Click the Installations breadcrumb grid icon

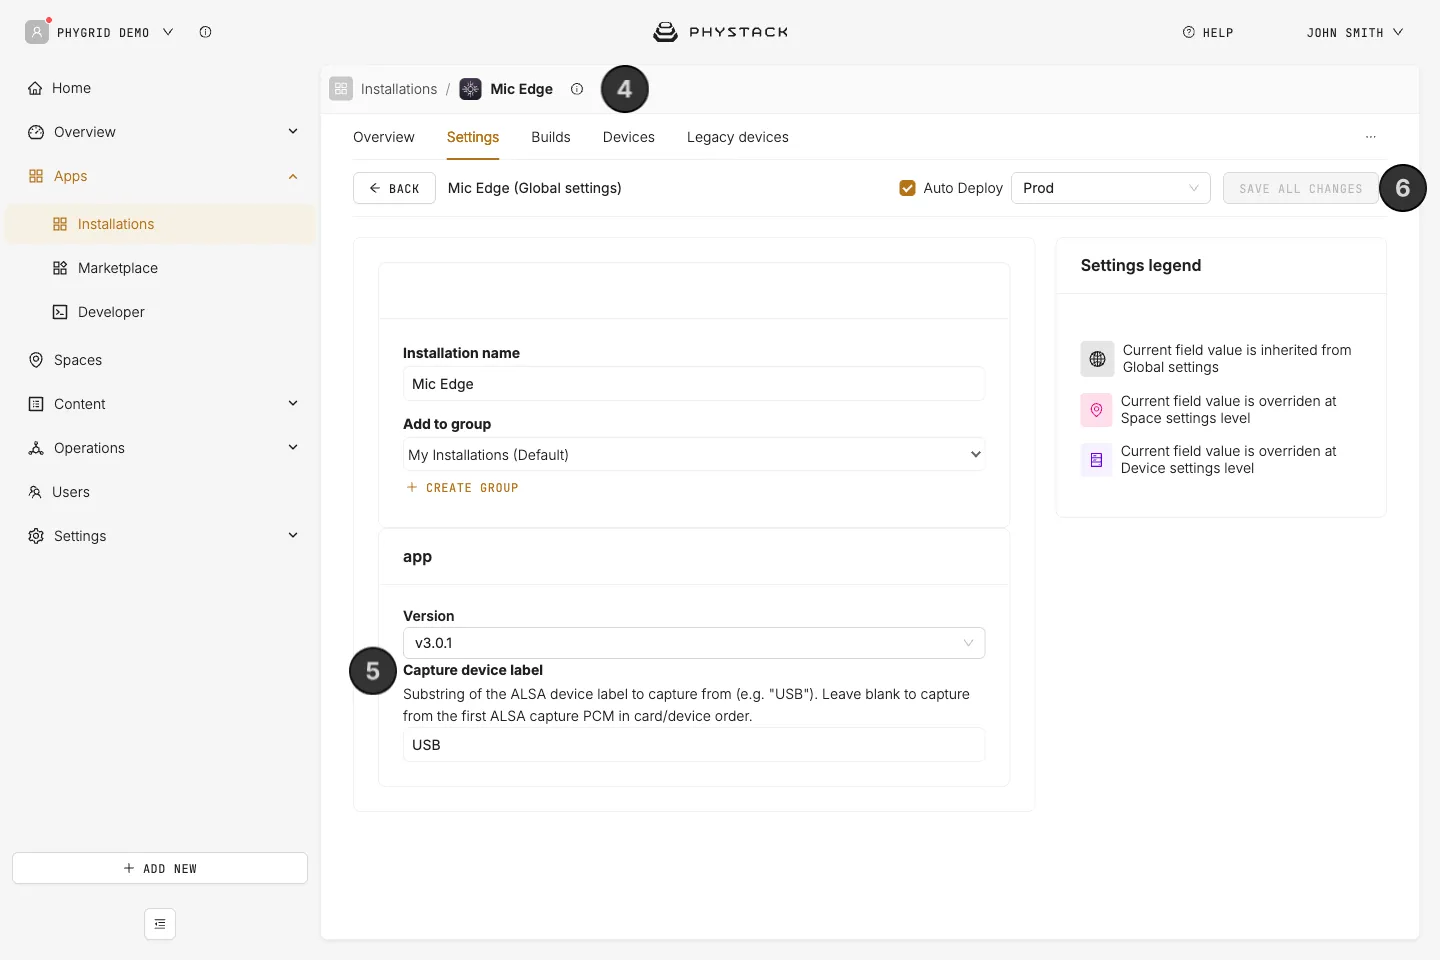(x=341, y=89)
